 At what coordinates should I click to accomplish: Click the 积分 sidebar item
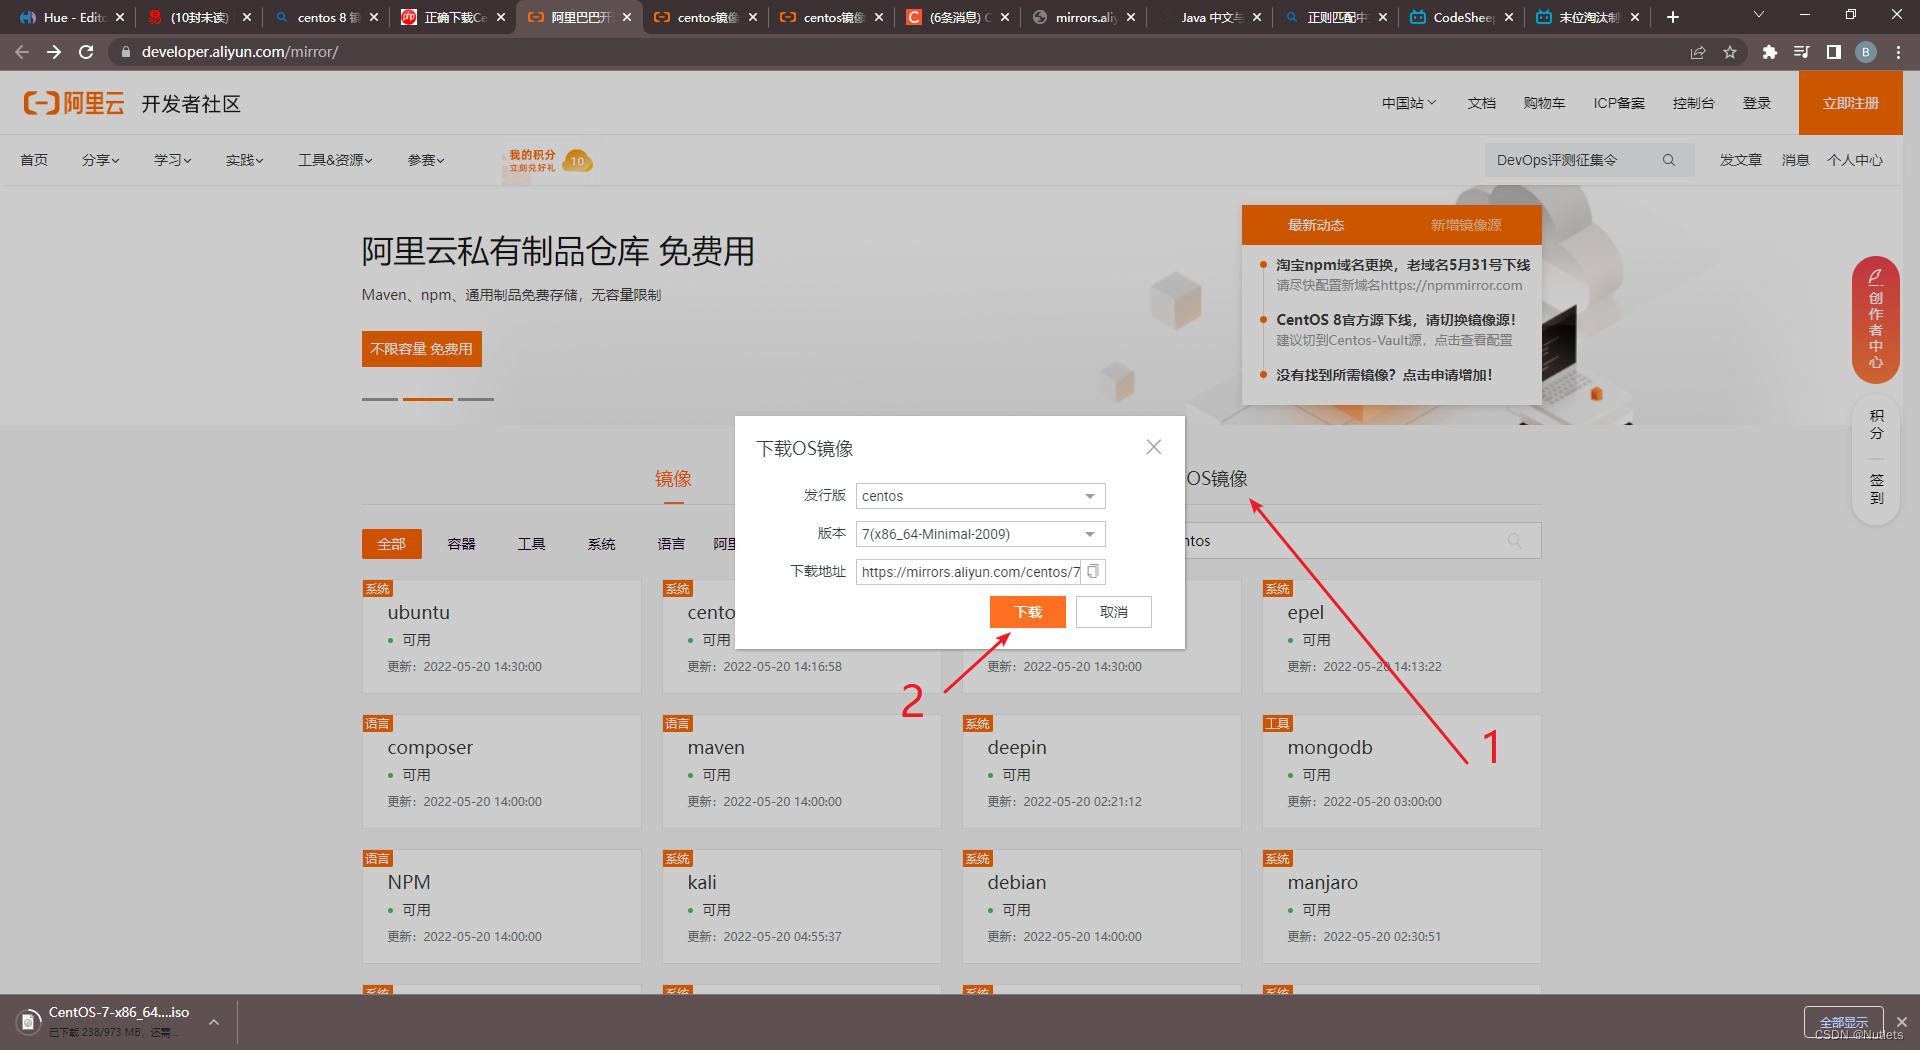tap(1876, 424)
